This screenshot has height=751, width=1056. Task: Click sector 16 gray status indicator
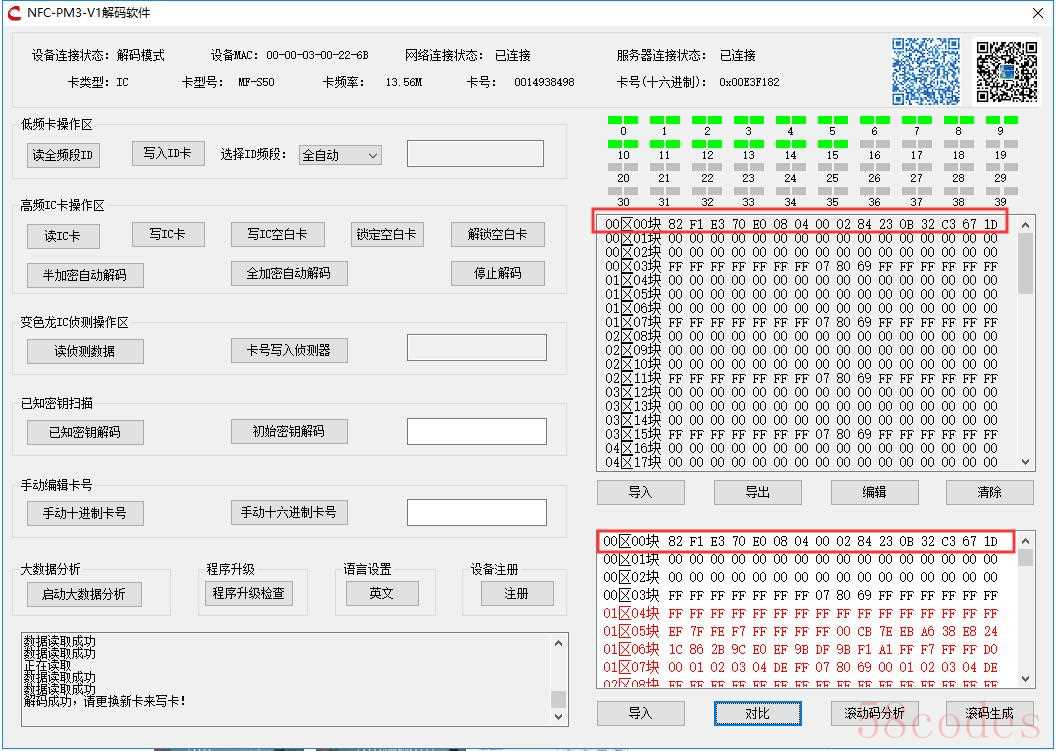click(874, 143)
